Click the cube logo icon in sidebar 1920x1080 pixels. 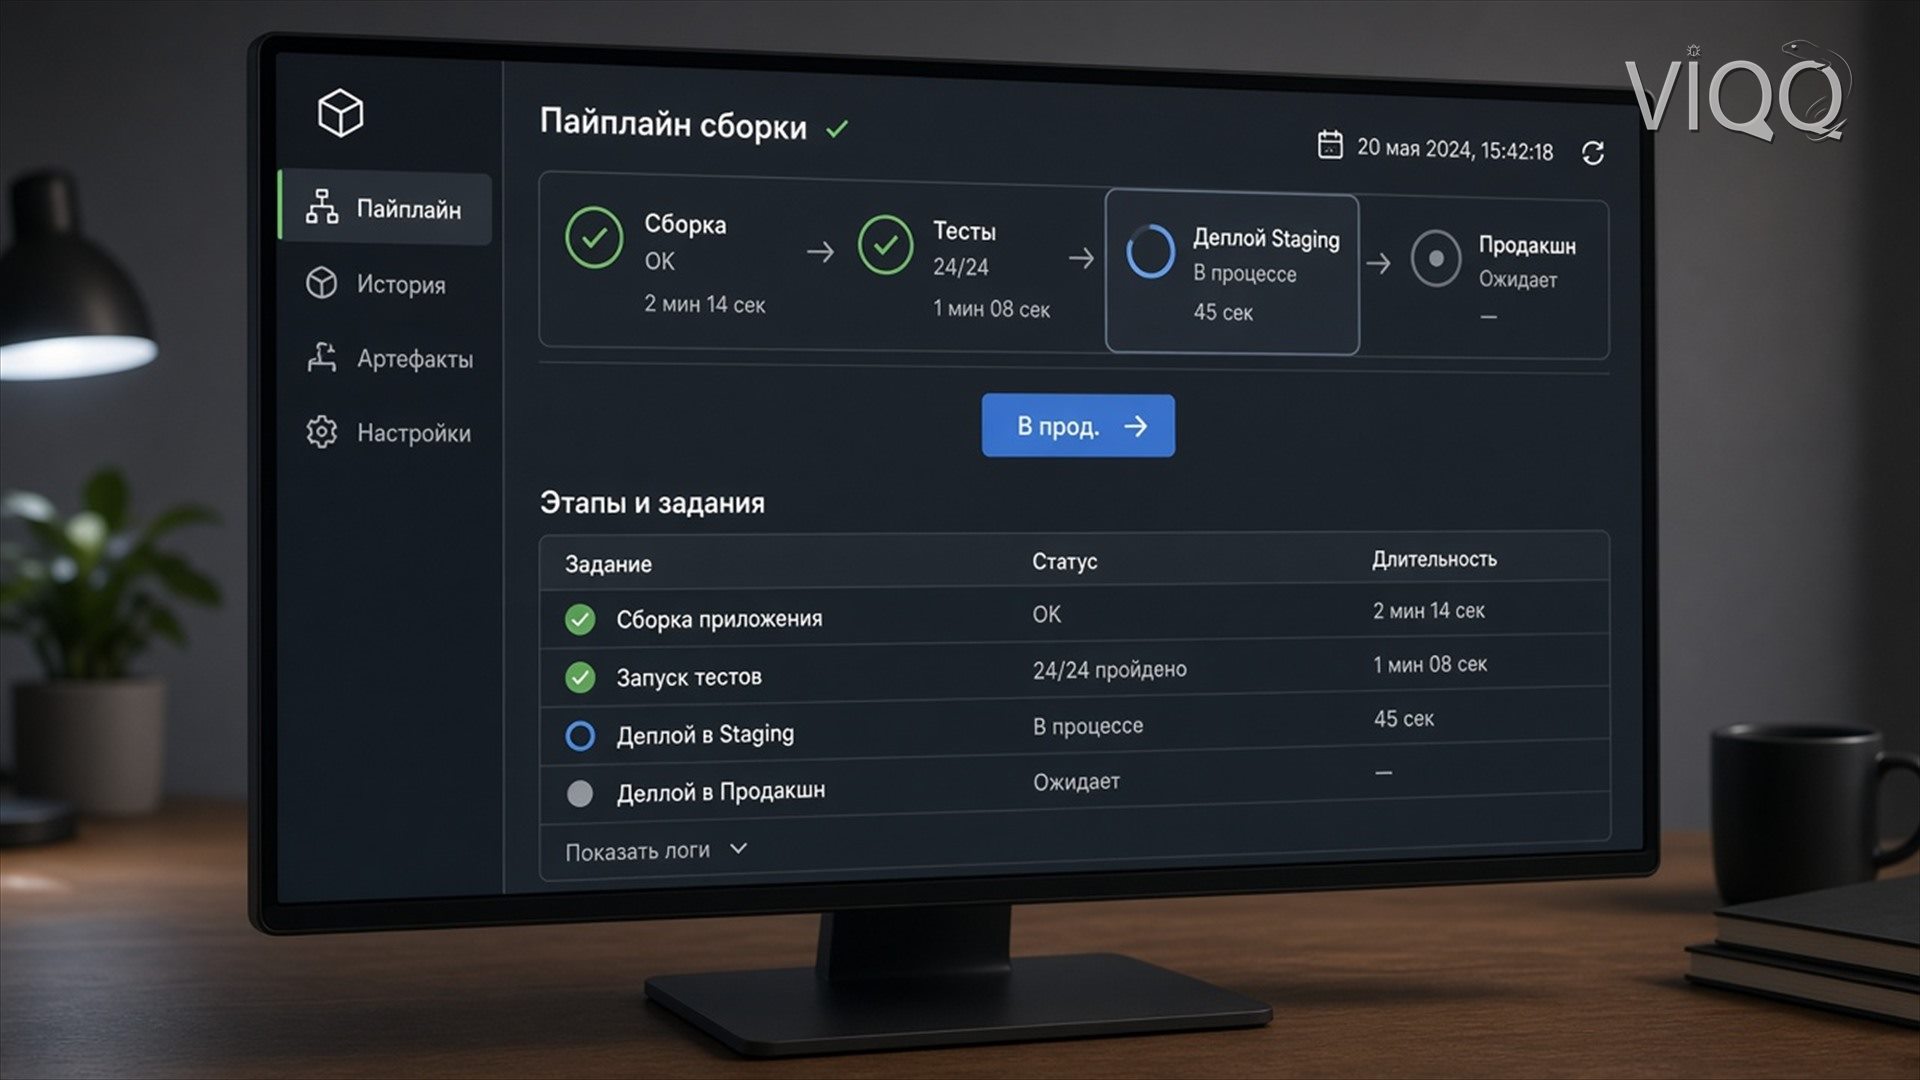[x=340, y=112]
